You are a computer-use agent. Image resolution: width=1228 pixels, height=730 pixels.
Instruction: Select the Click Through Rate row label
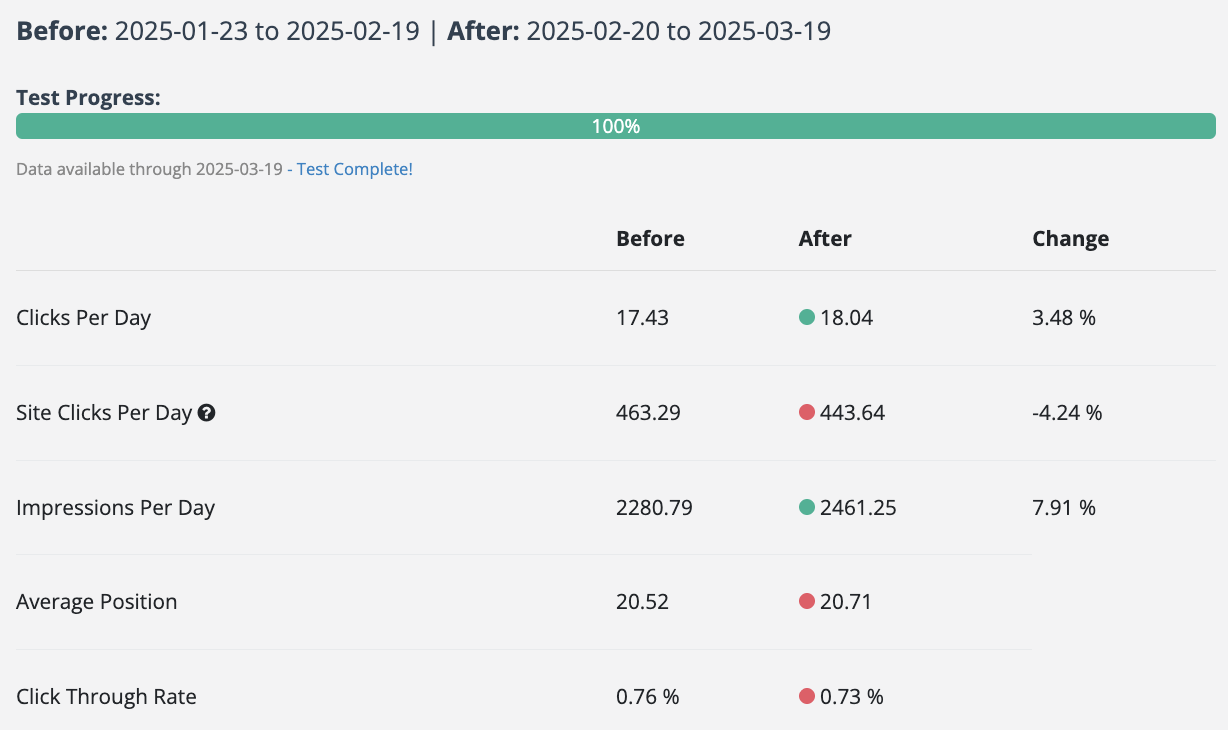[x=106, y=697]
